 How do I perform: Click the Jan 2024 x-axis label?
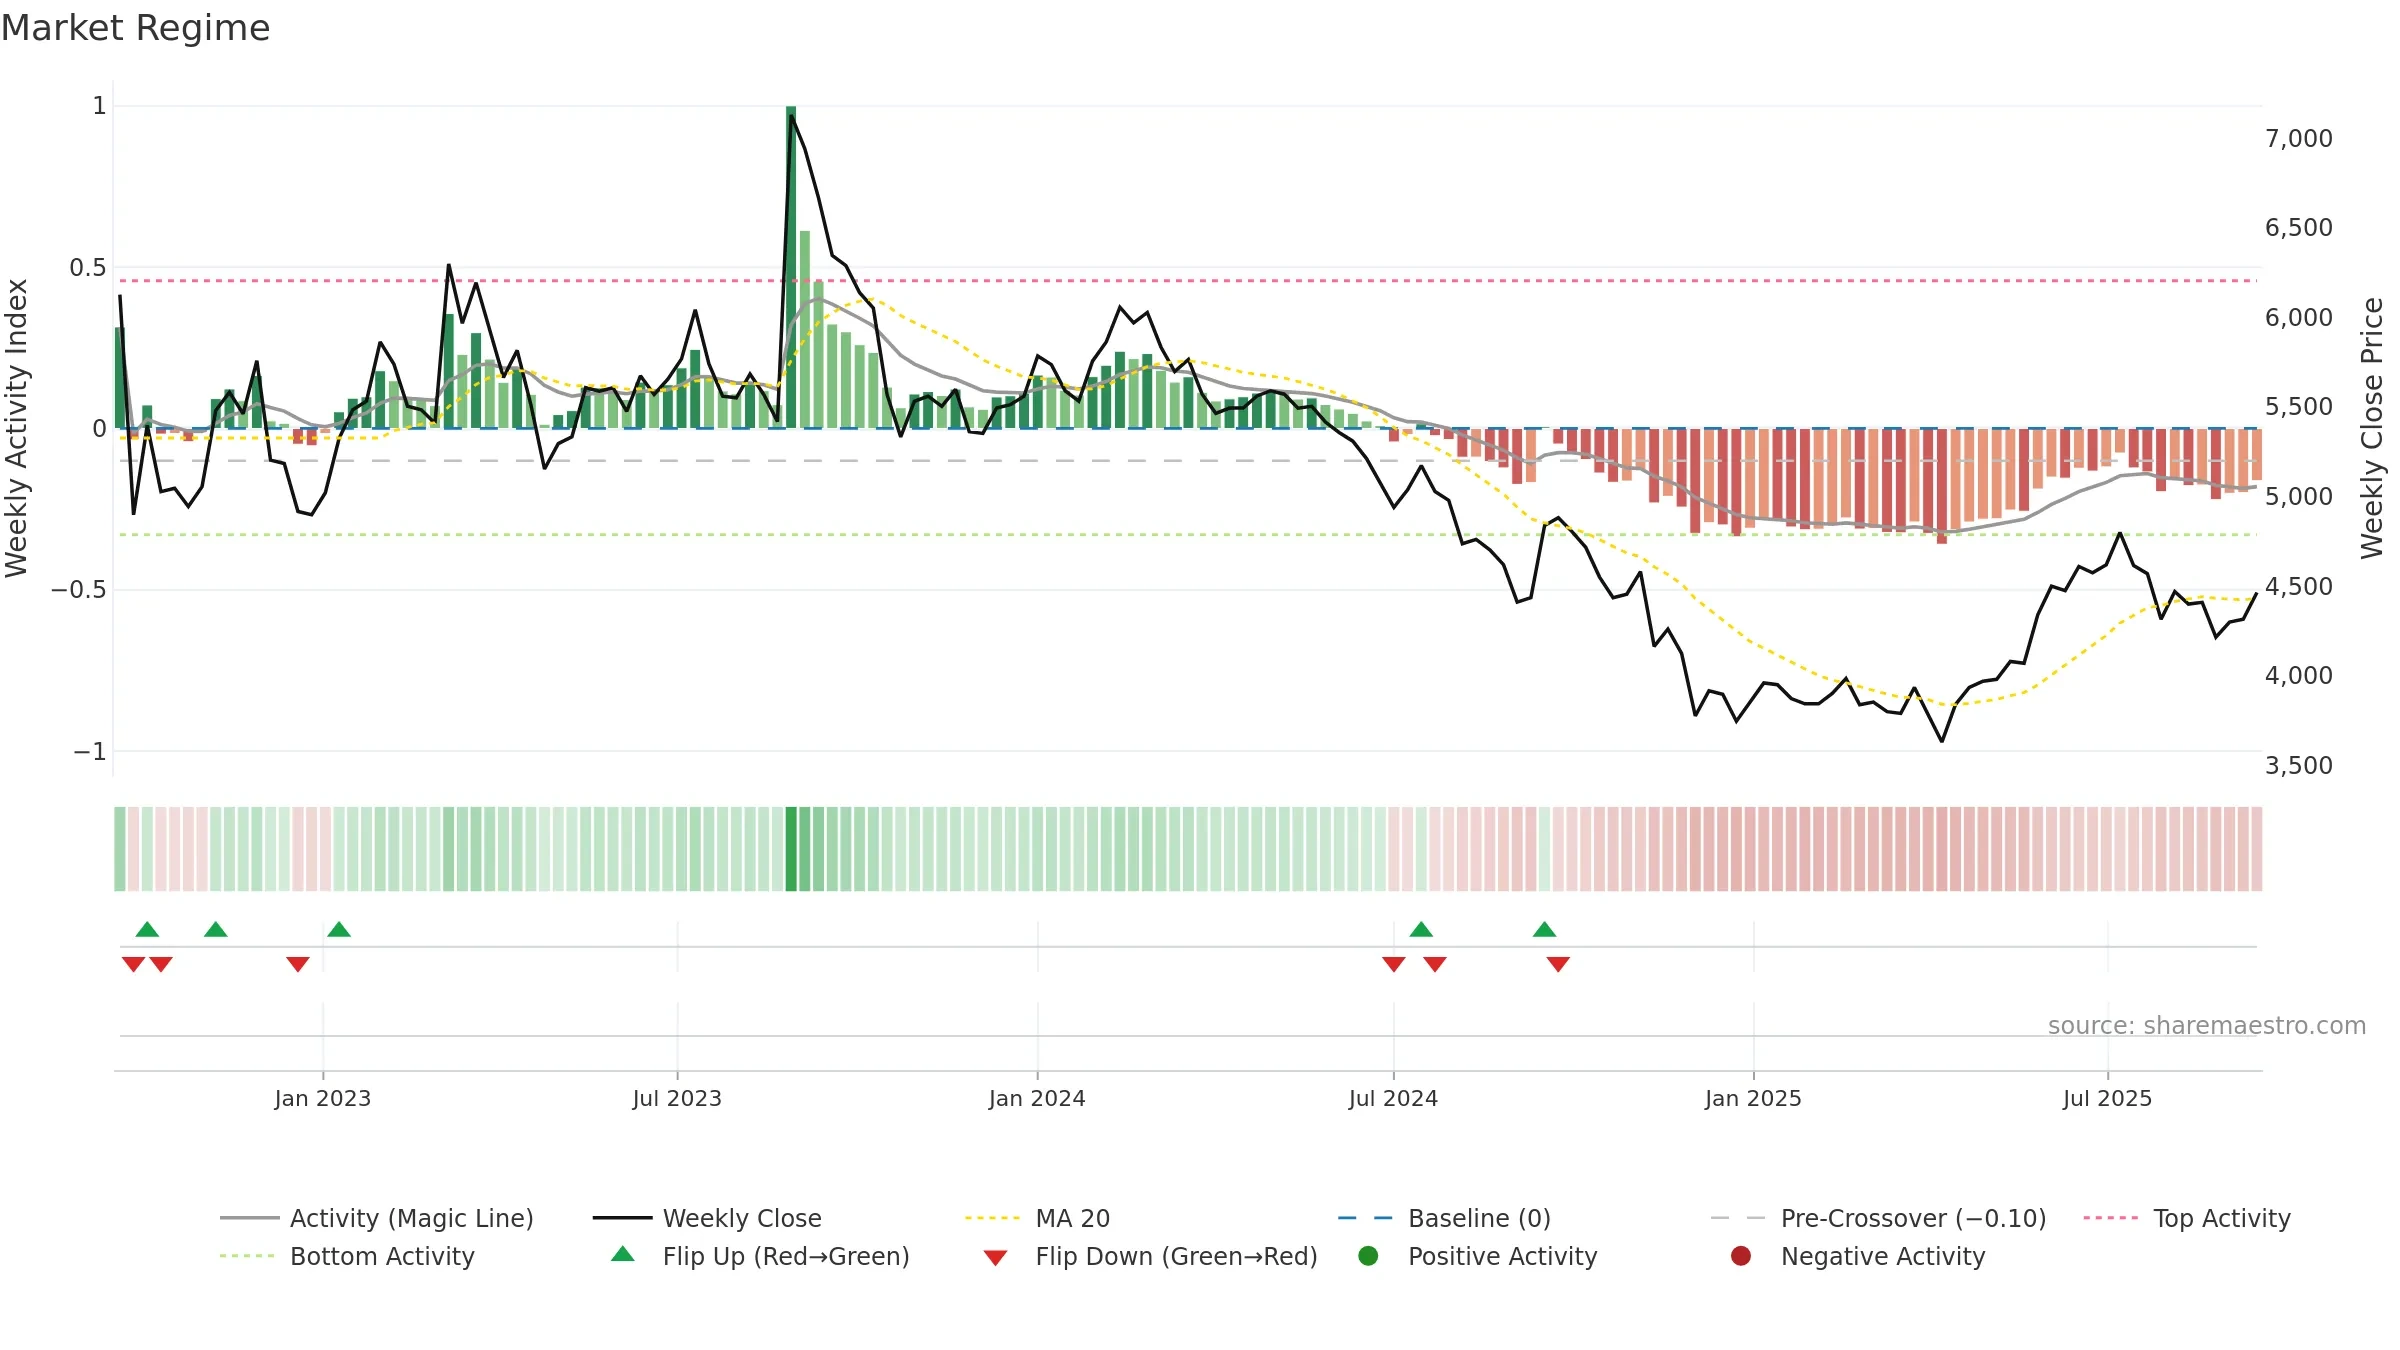click(1037, 1098)
